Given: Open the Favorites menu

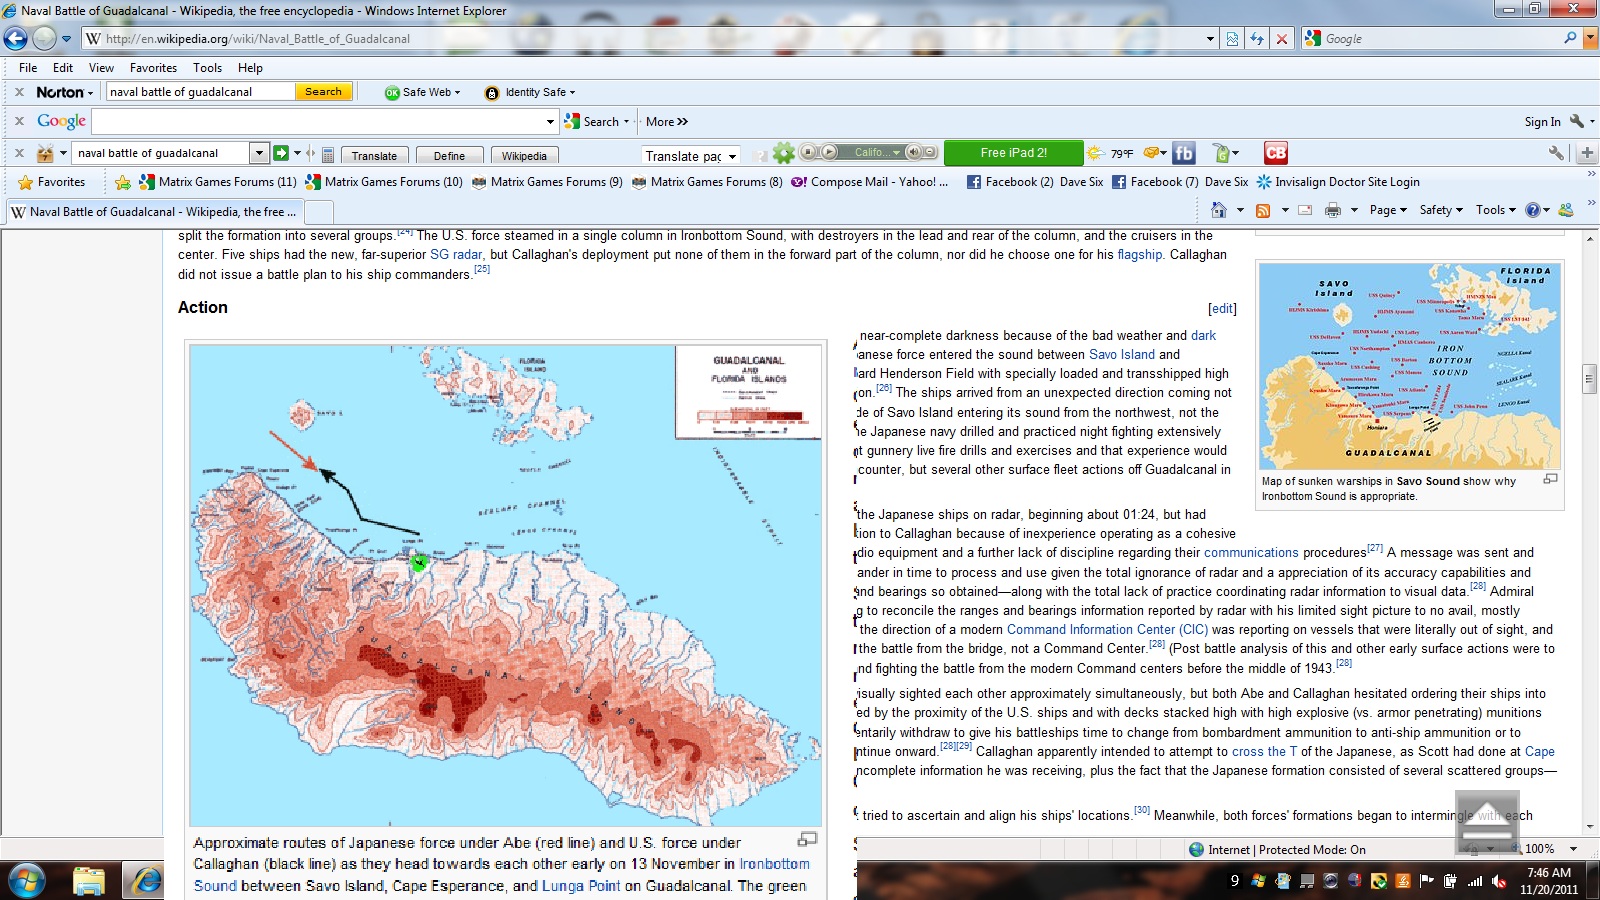Looking at the screenshot, I should (x=153, y=68).
